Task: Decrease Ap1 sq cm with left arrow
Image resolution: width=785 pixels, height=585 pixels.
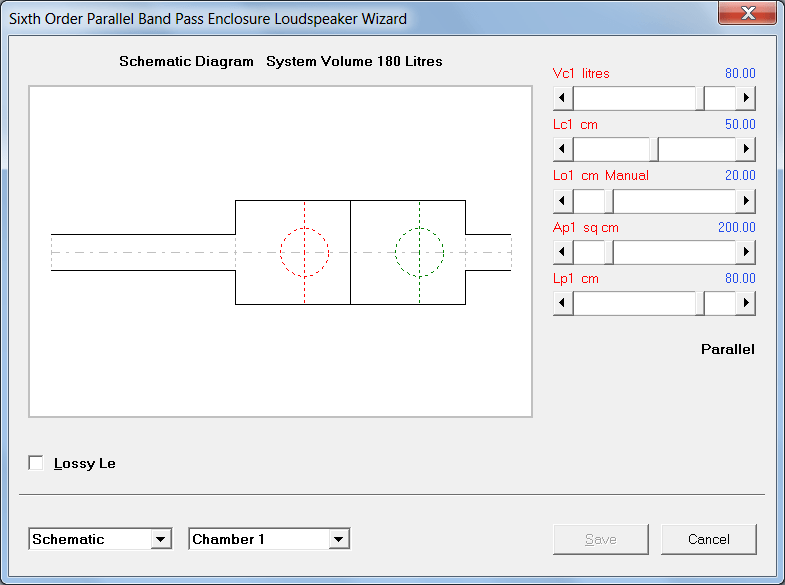Action: [x=563, y=252]
